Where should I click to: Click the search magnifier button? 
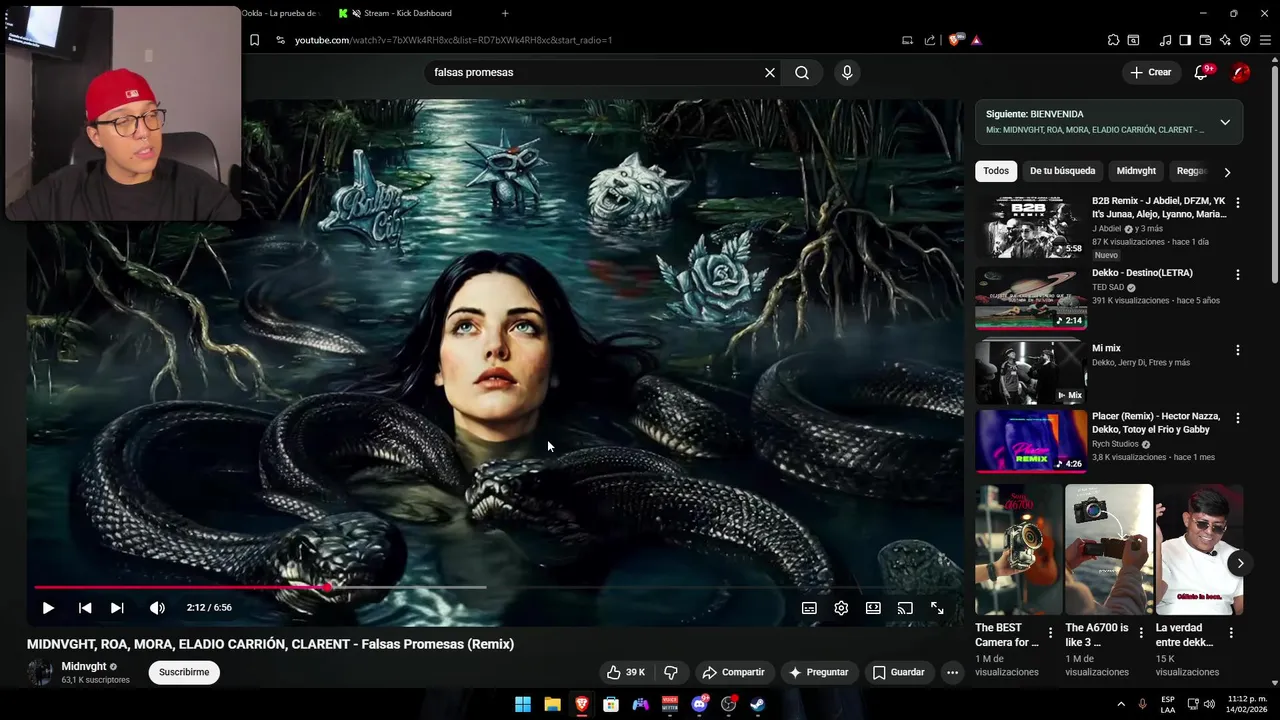pos(802,73)
